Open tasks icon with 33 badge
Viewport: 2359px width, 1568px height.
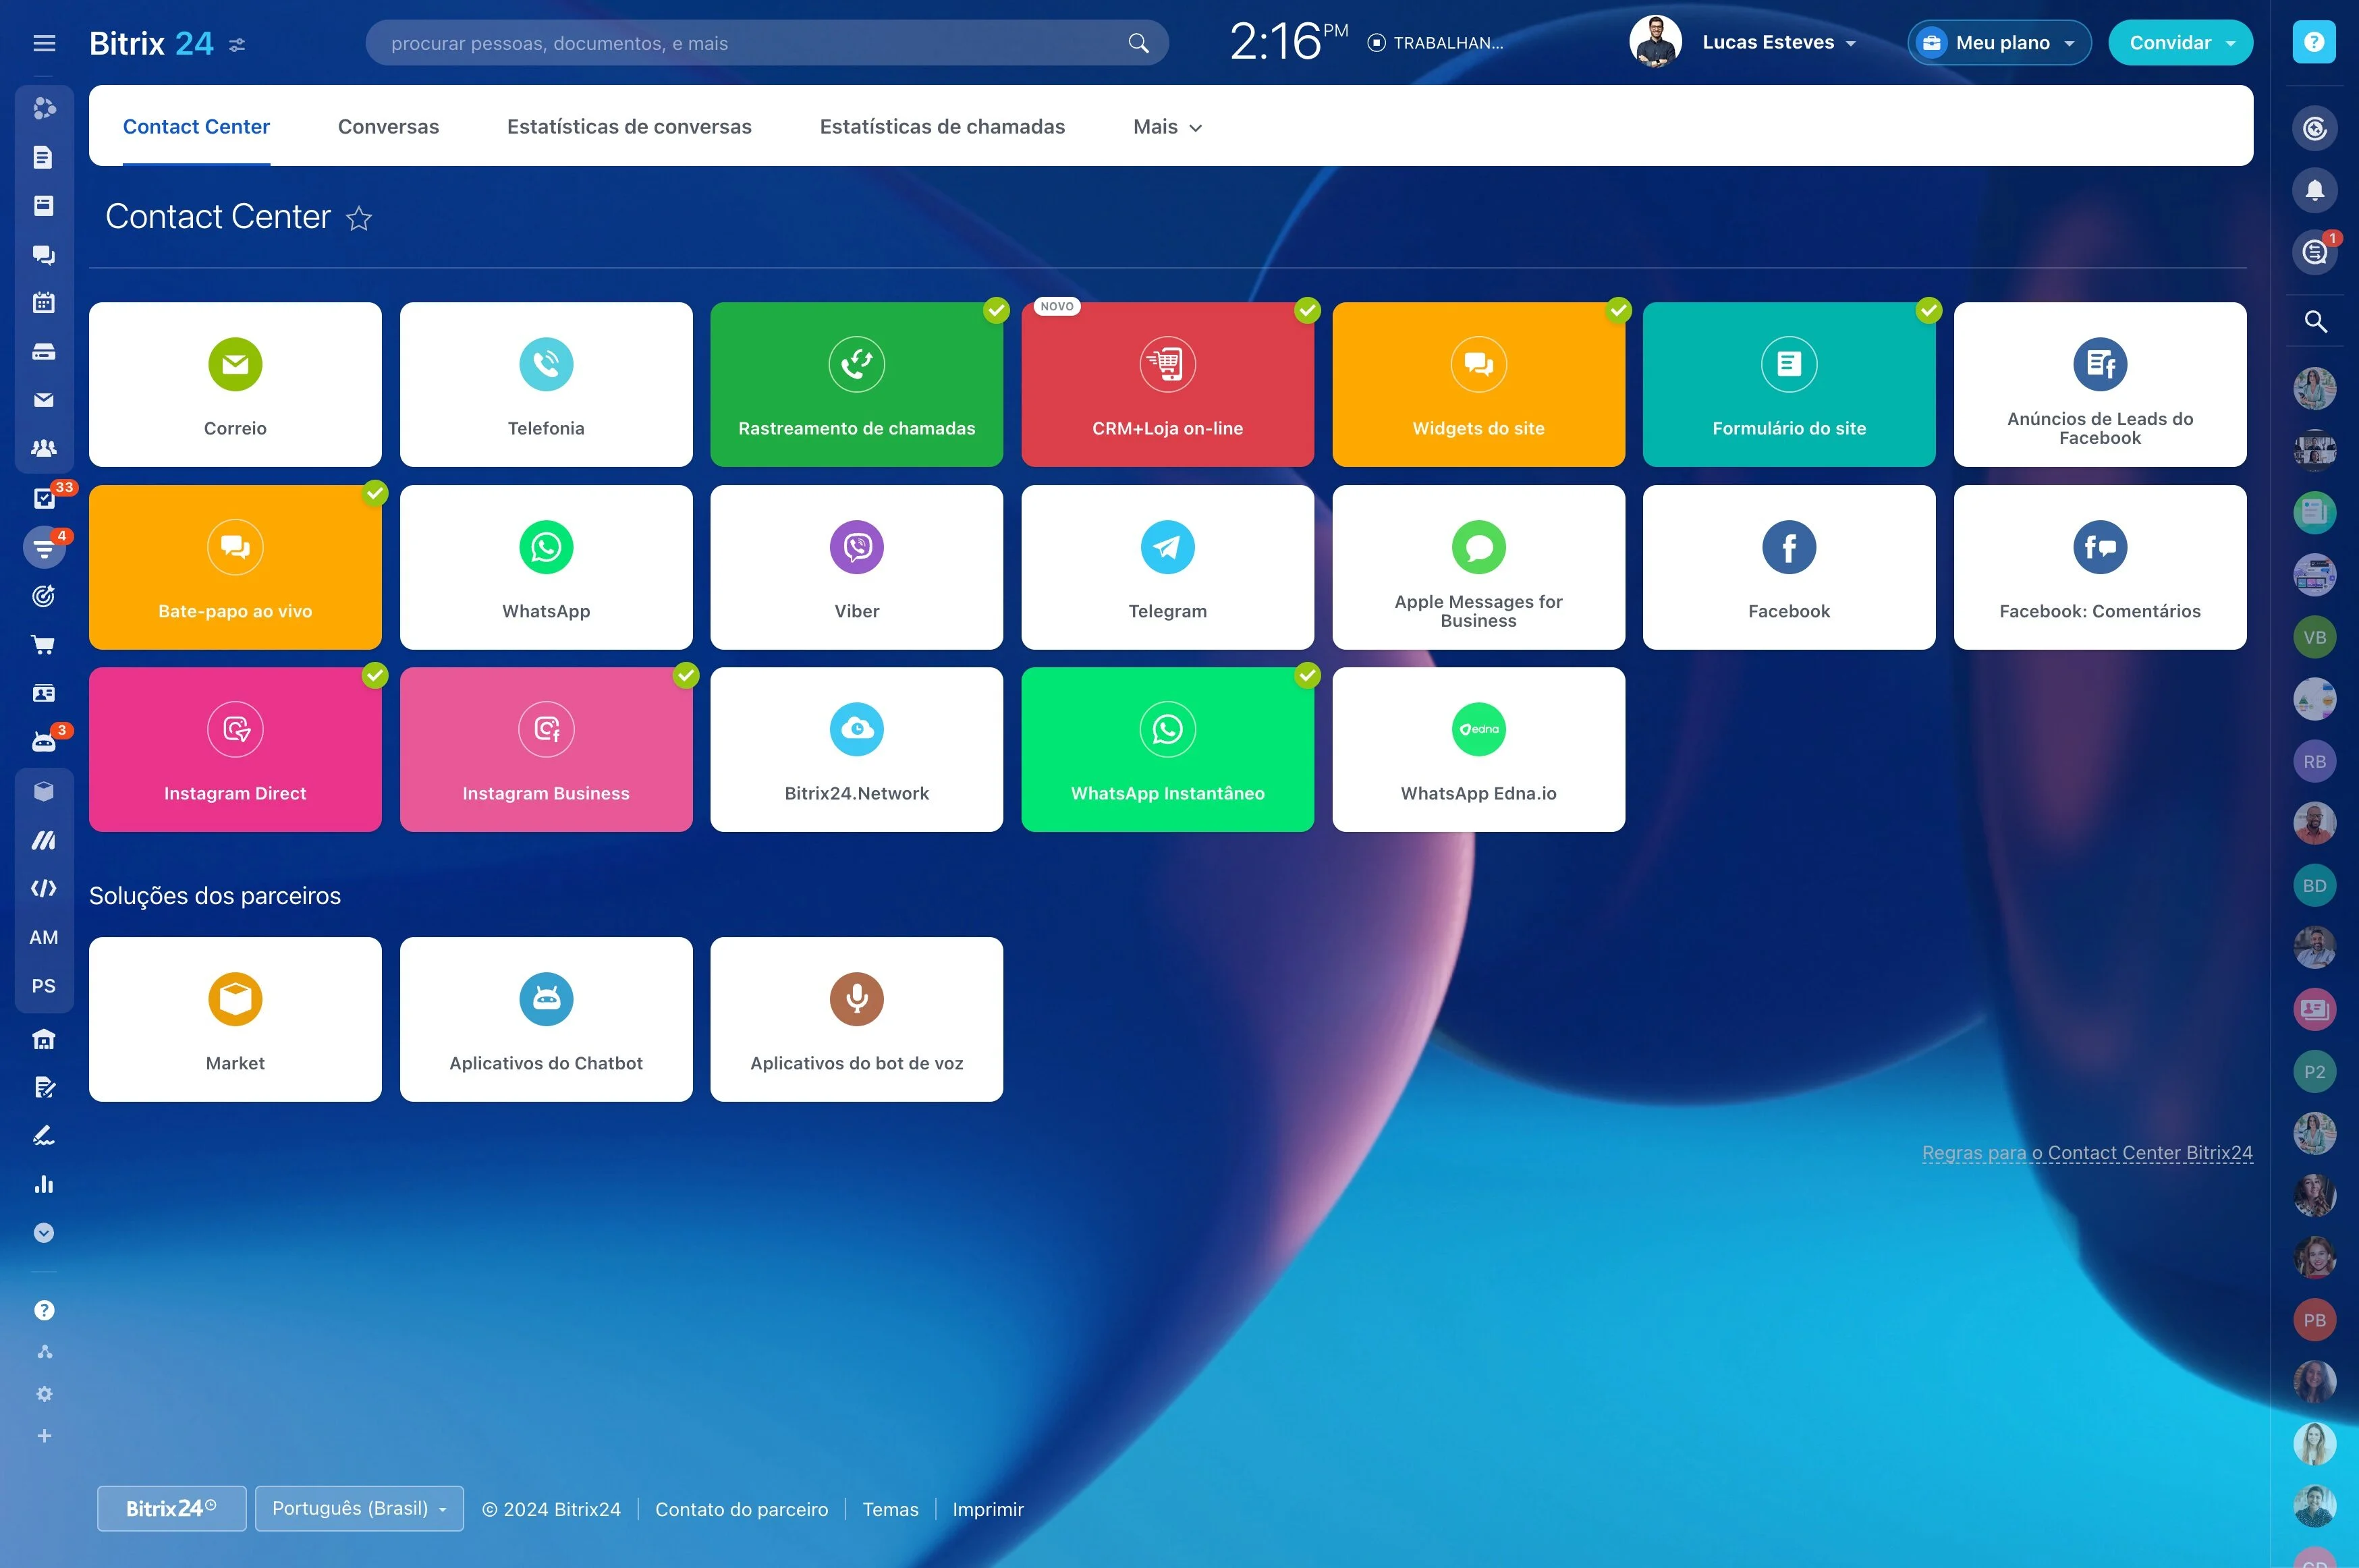(44, 498)
